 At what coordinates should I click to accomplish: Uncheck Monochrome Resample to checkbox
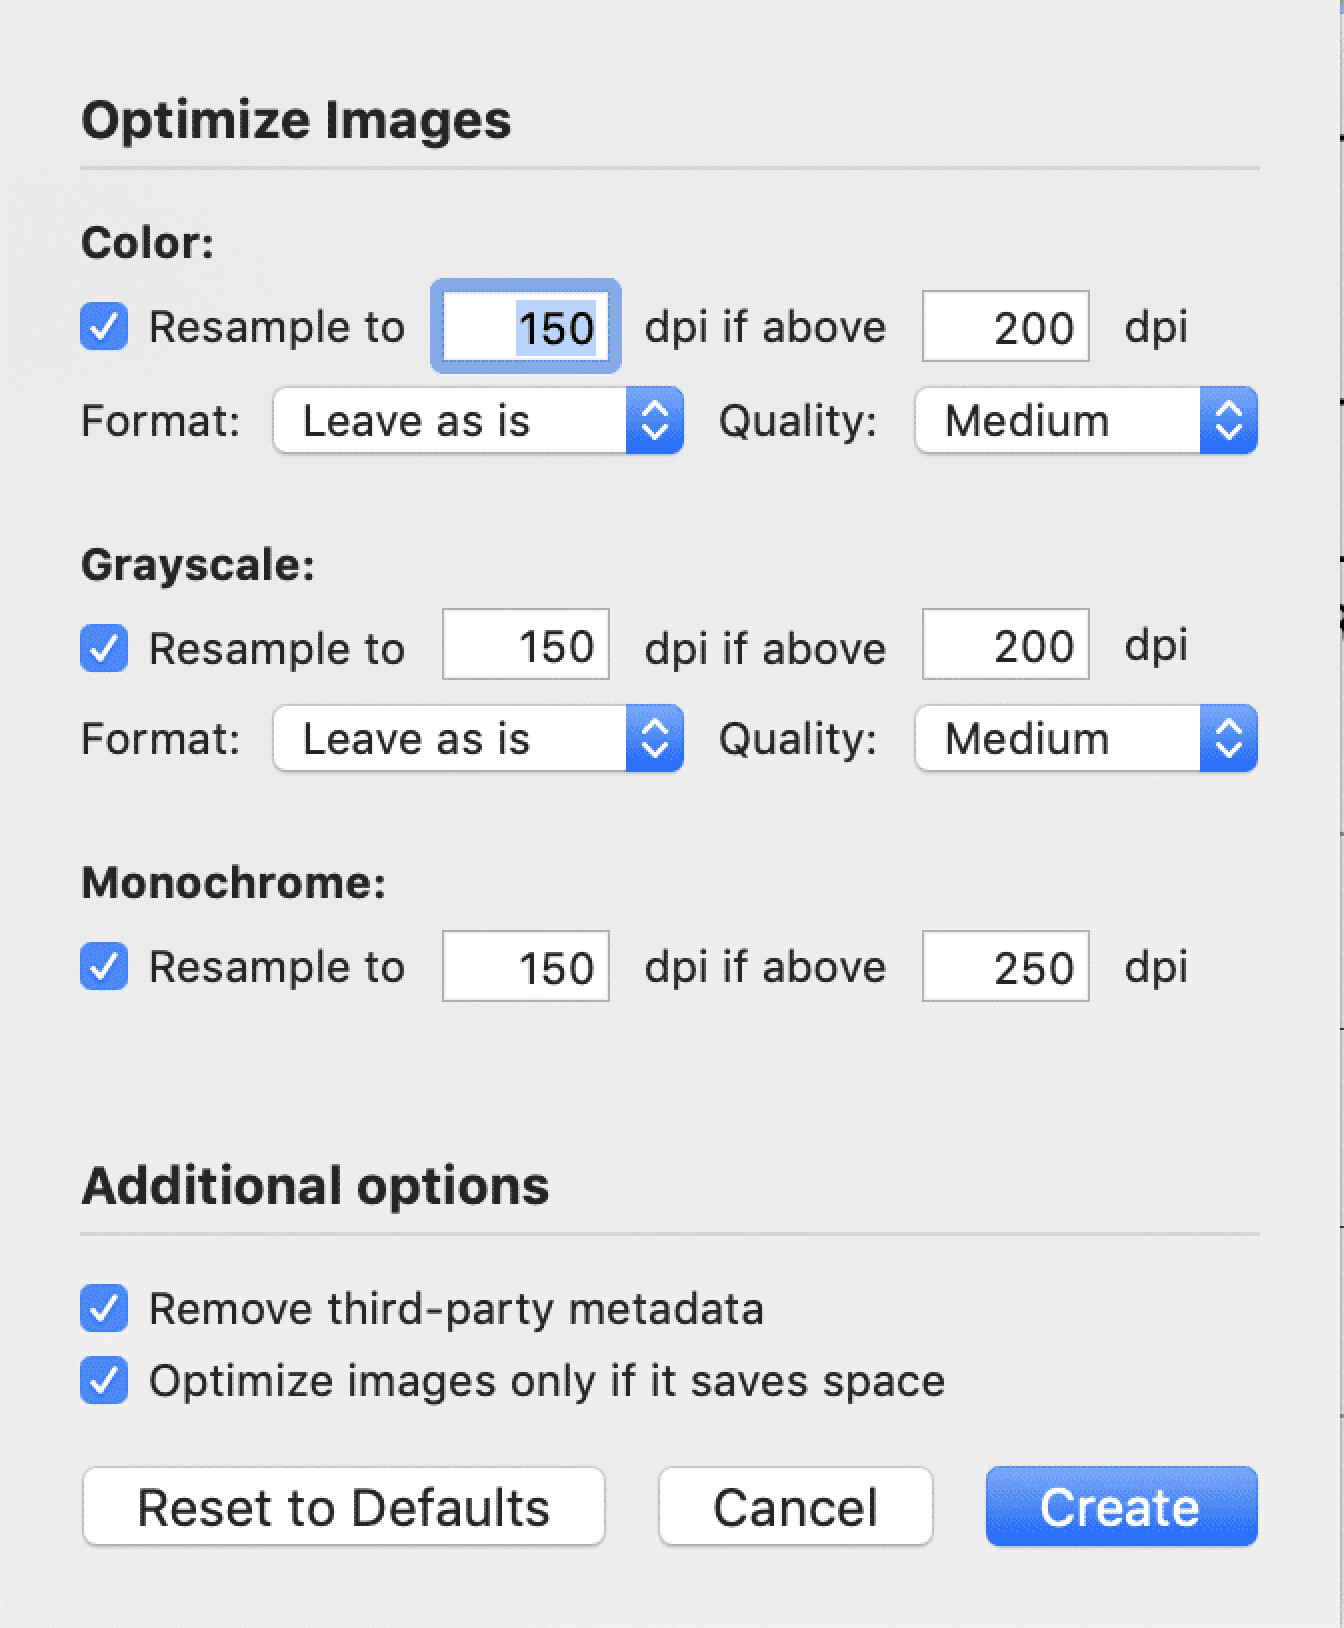pos(104,967)
